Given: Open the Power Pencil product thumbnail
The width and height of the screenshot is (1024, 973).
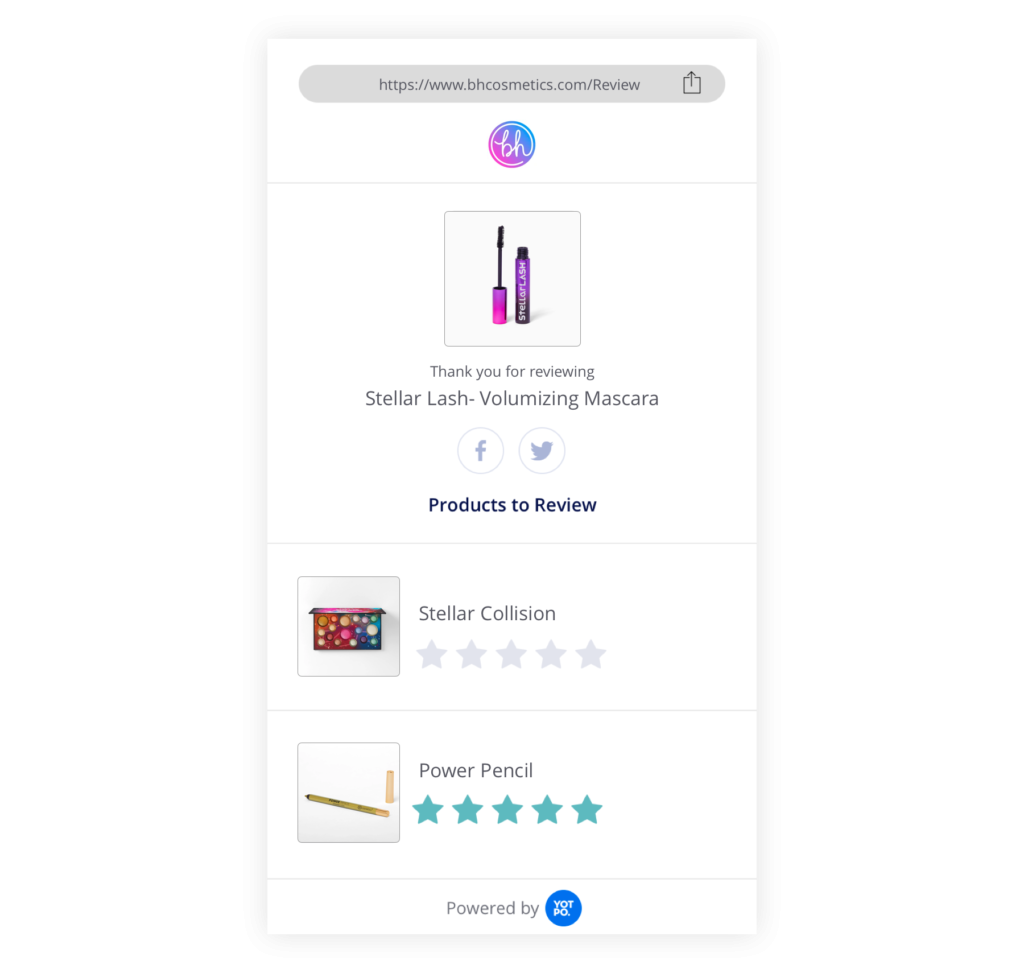Looking at the screenshot, I should (x=349, y=792).
